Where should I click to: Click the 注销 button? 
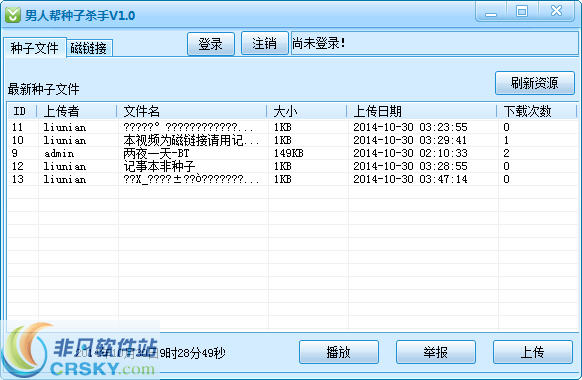tap(264, 43)
